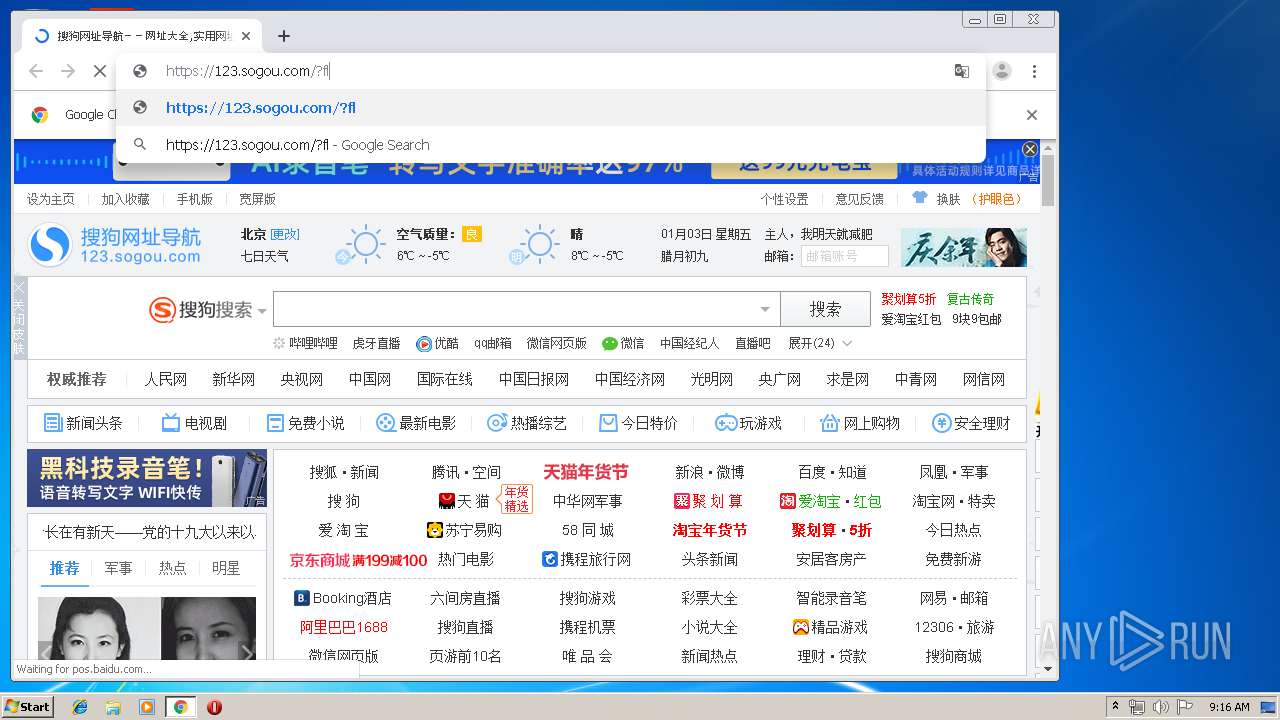1280x720 pixels.
Task: Click the 搜索 button
Action: pos(826,310)
